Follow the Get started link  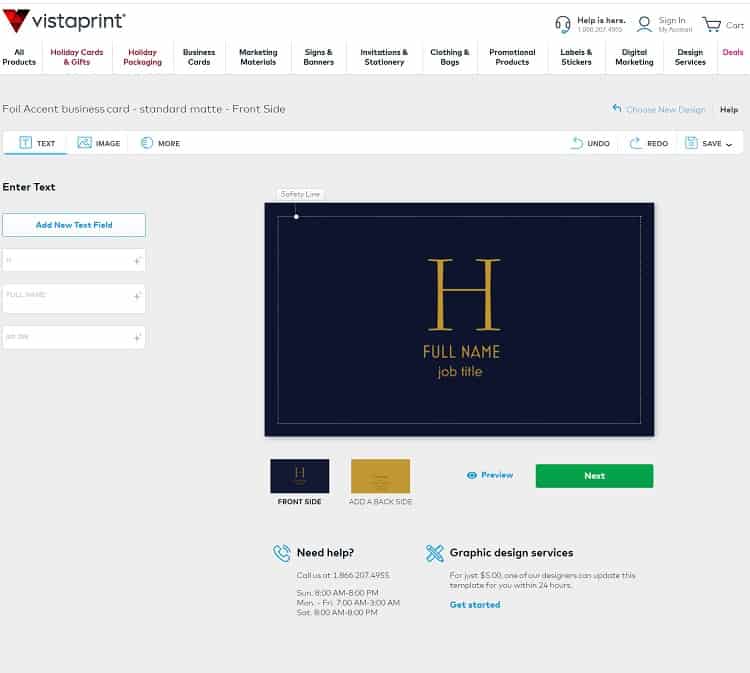point(475,605)
